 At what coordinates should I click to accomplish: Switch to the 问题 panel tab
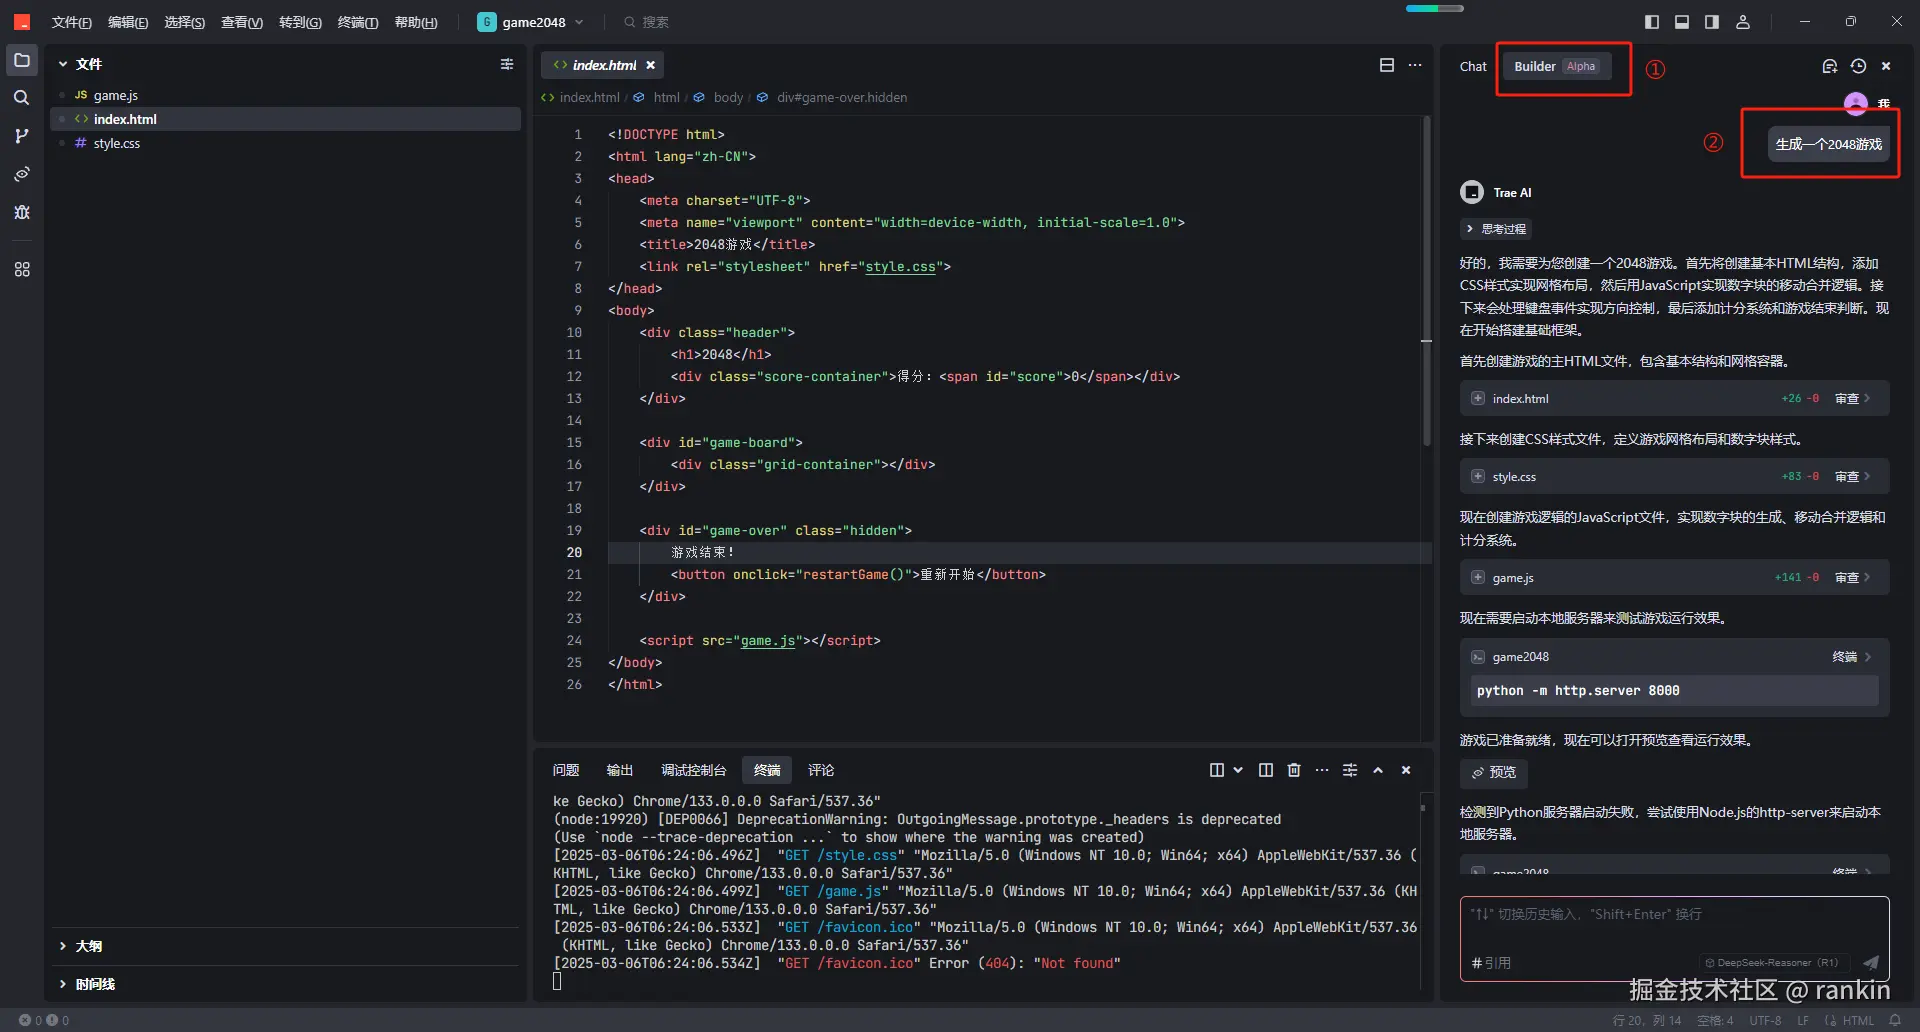tap(566, 770)
